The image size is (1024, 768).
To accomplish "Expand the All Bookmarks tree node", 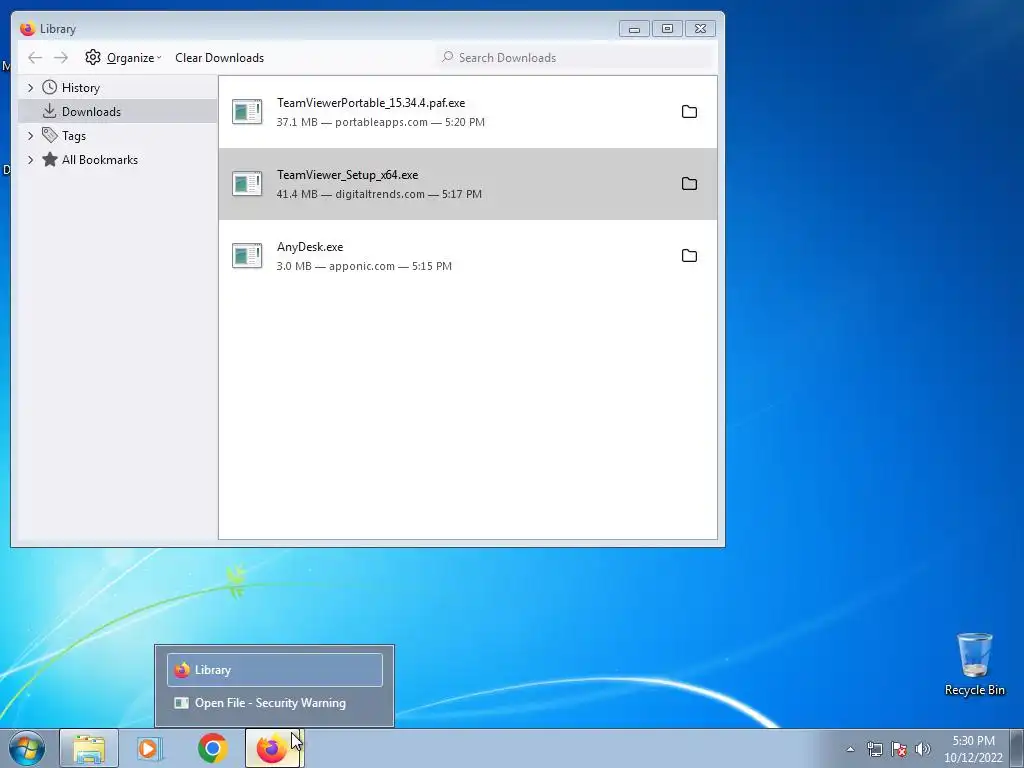I will click(30, 160).
